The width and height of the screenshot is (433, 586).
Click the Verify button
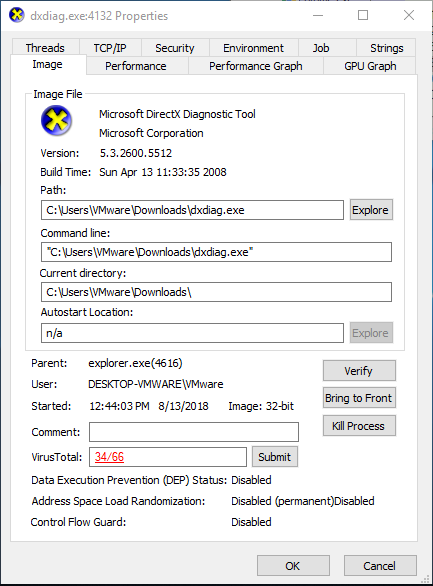(x=359, y=370)
